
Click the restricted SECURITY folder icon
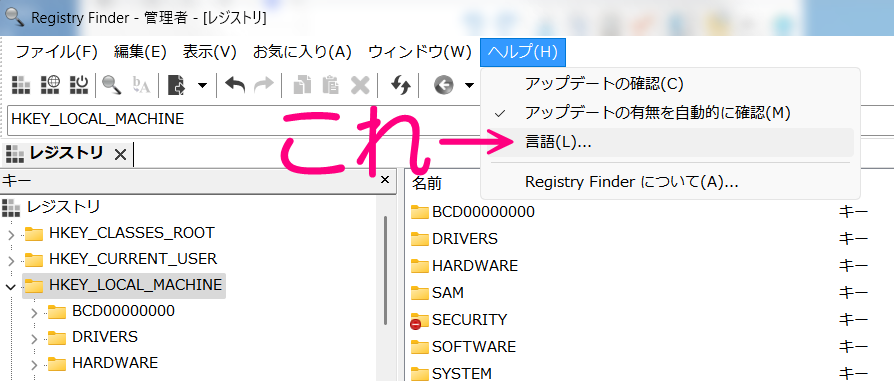[x=419, y=321]
